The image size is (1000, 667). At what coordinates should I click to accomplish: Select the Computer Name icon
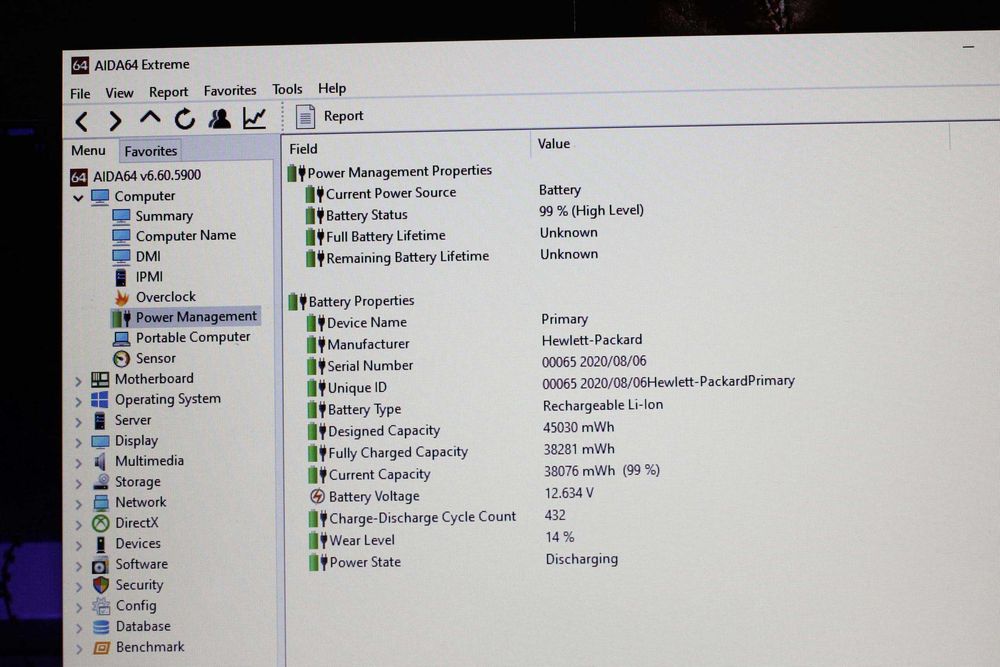[x=121, y=237]
